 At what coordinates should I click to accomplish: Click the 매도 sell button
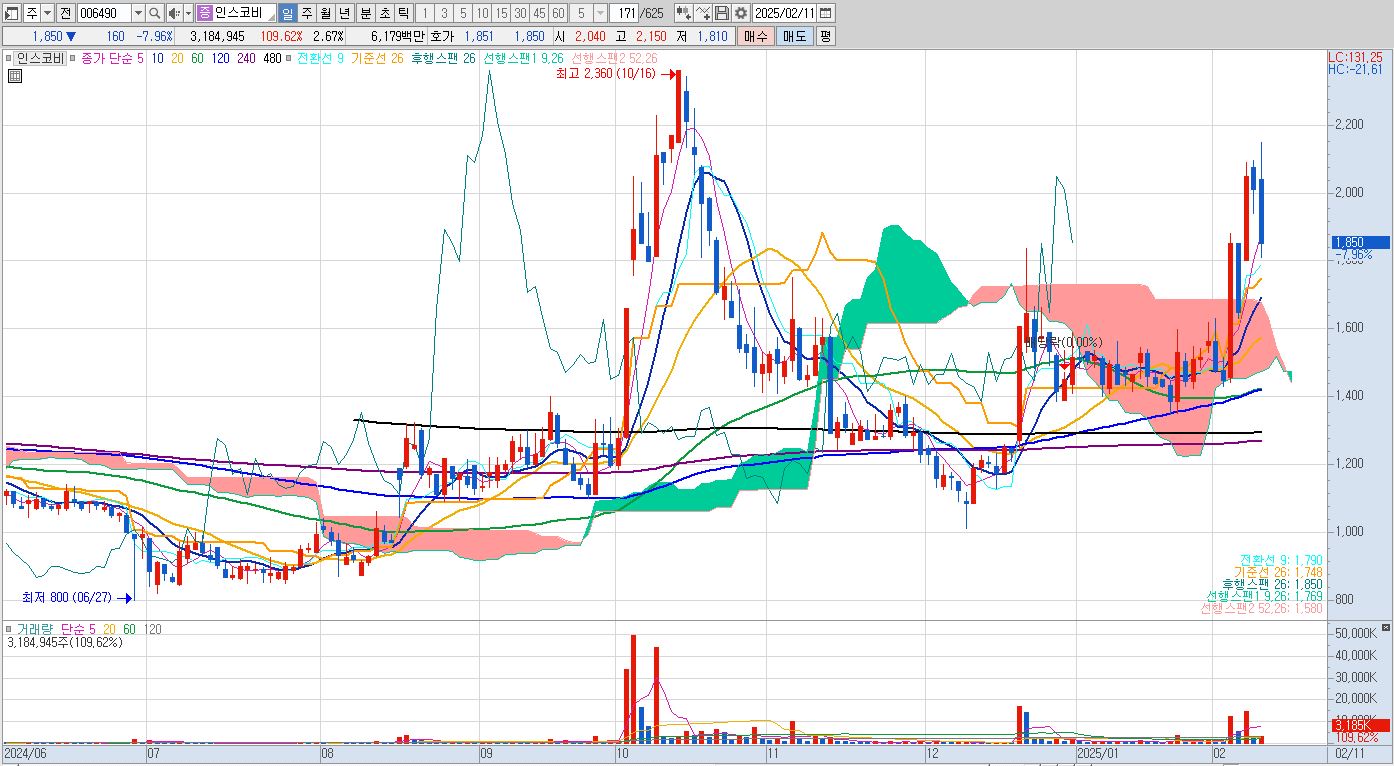point(794,36)
